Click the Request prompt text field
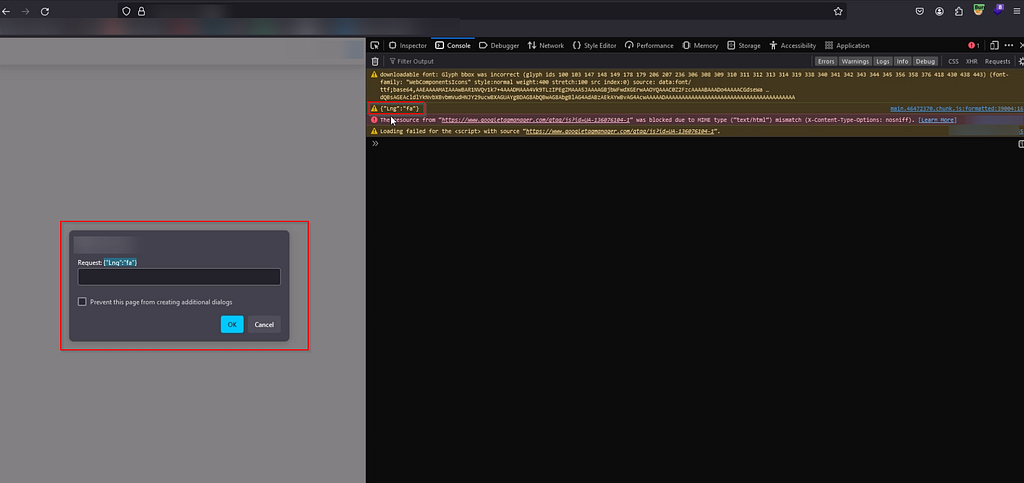The width and height of the screenshot is (1024, 483). coord(179,277)
